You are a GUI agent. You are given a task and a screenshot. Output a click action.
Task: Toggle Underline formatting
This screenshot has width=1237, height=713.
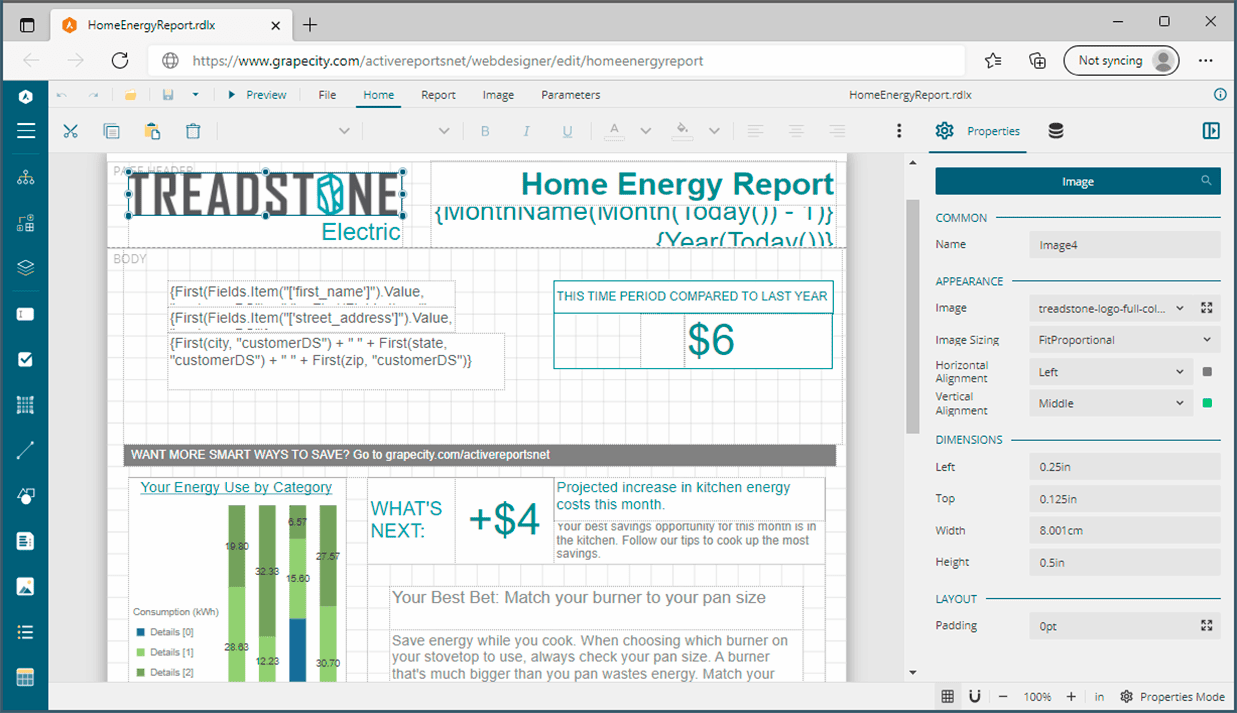click(567, 131)
